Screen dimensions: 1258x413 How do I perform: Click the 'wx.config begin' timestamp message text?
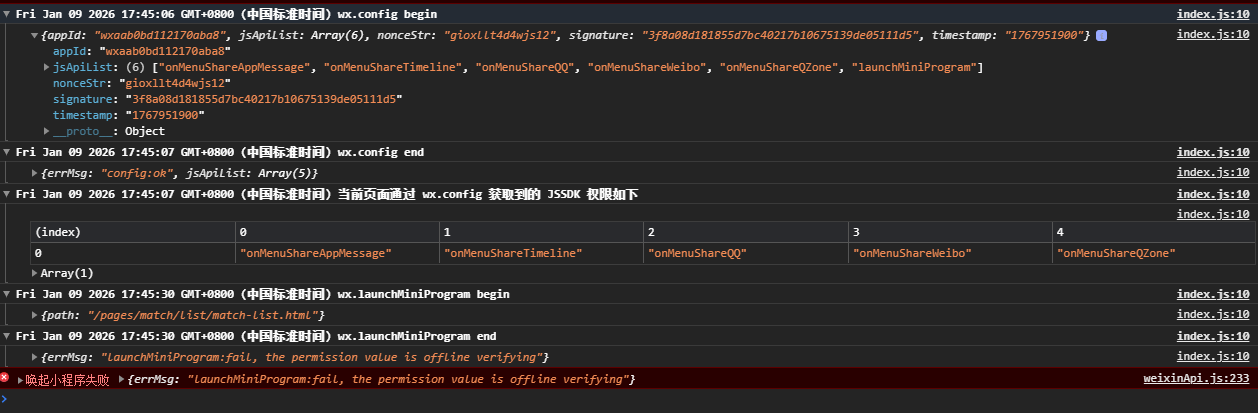[x=226, y=14]
